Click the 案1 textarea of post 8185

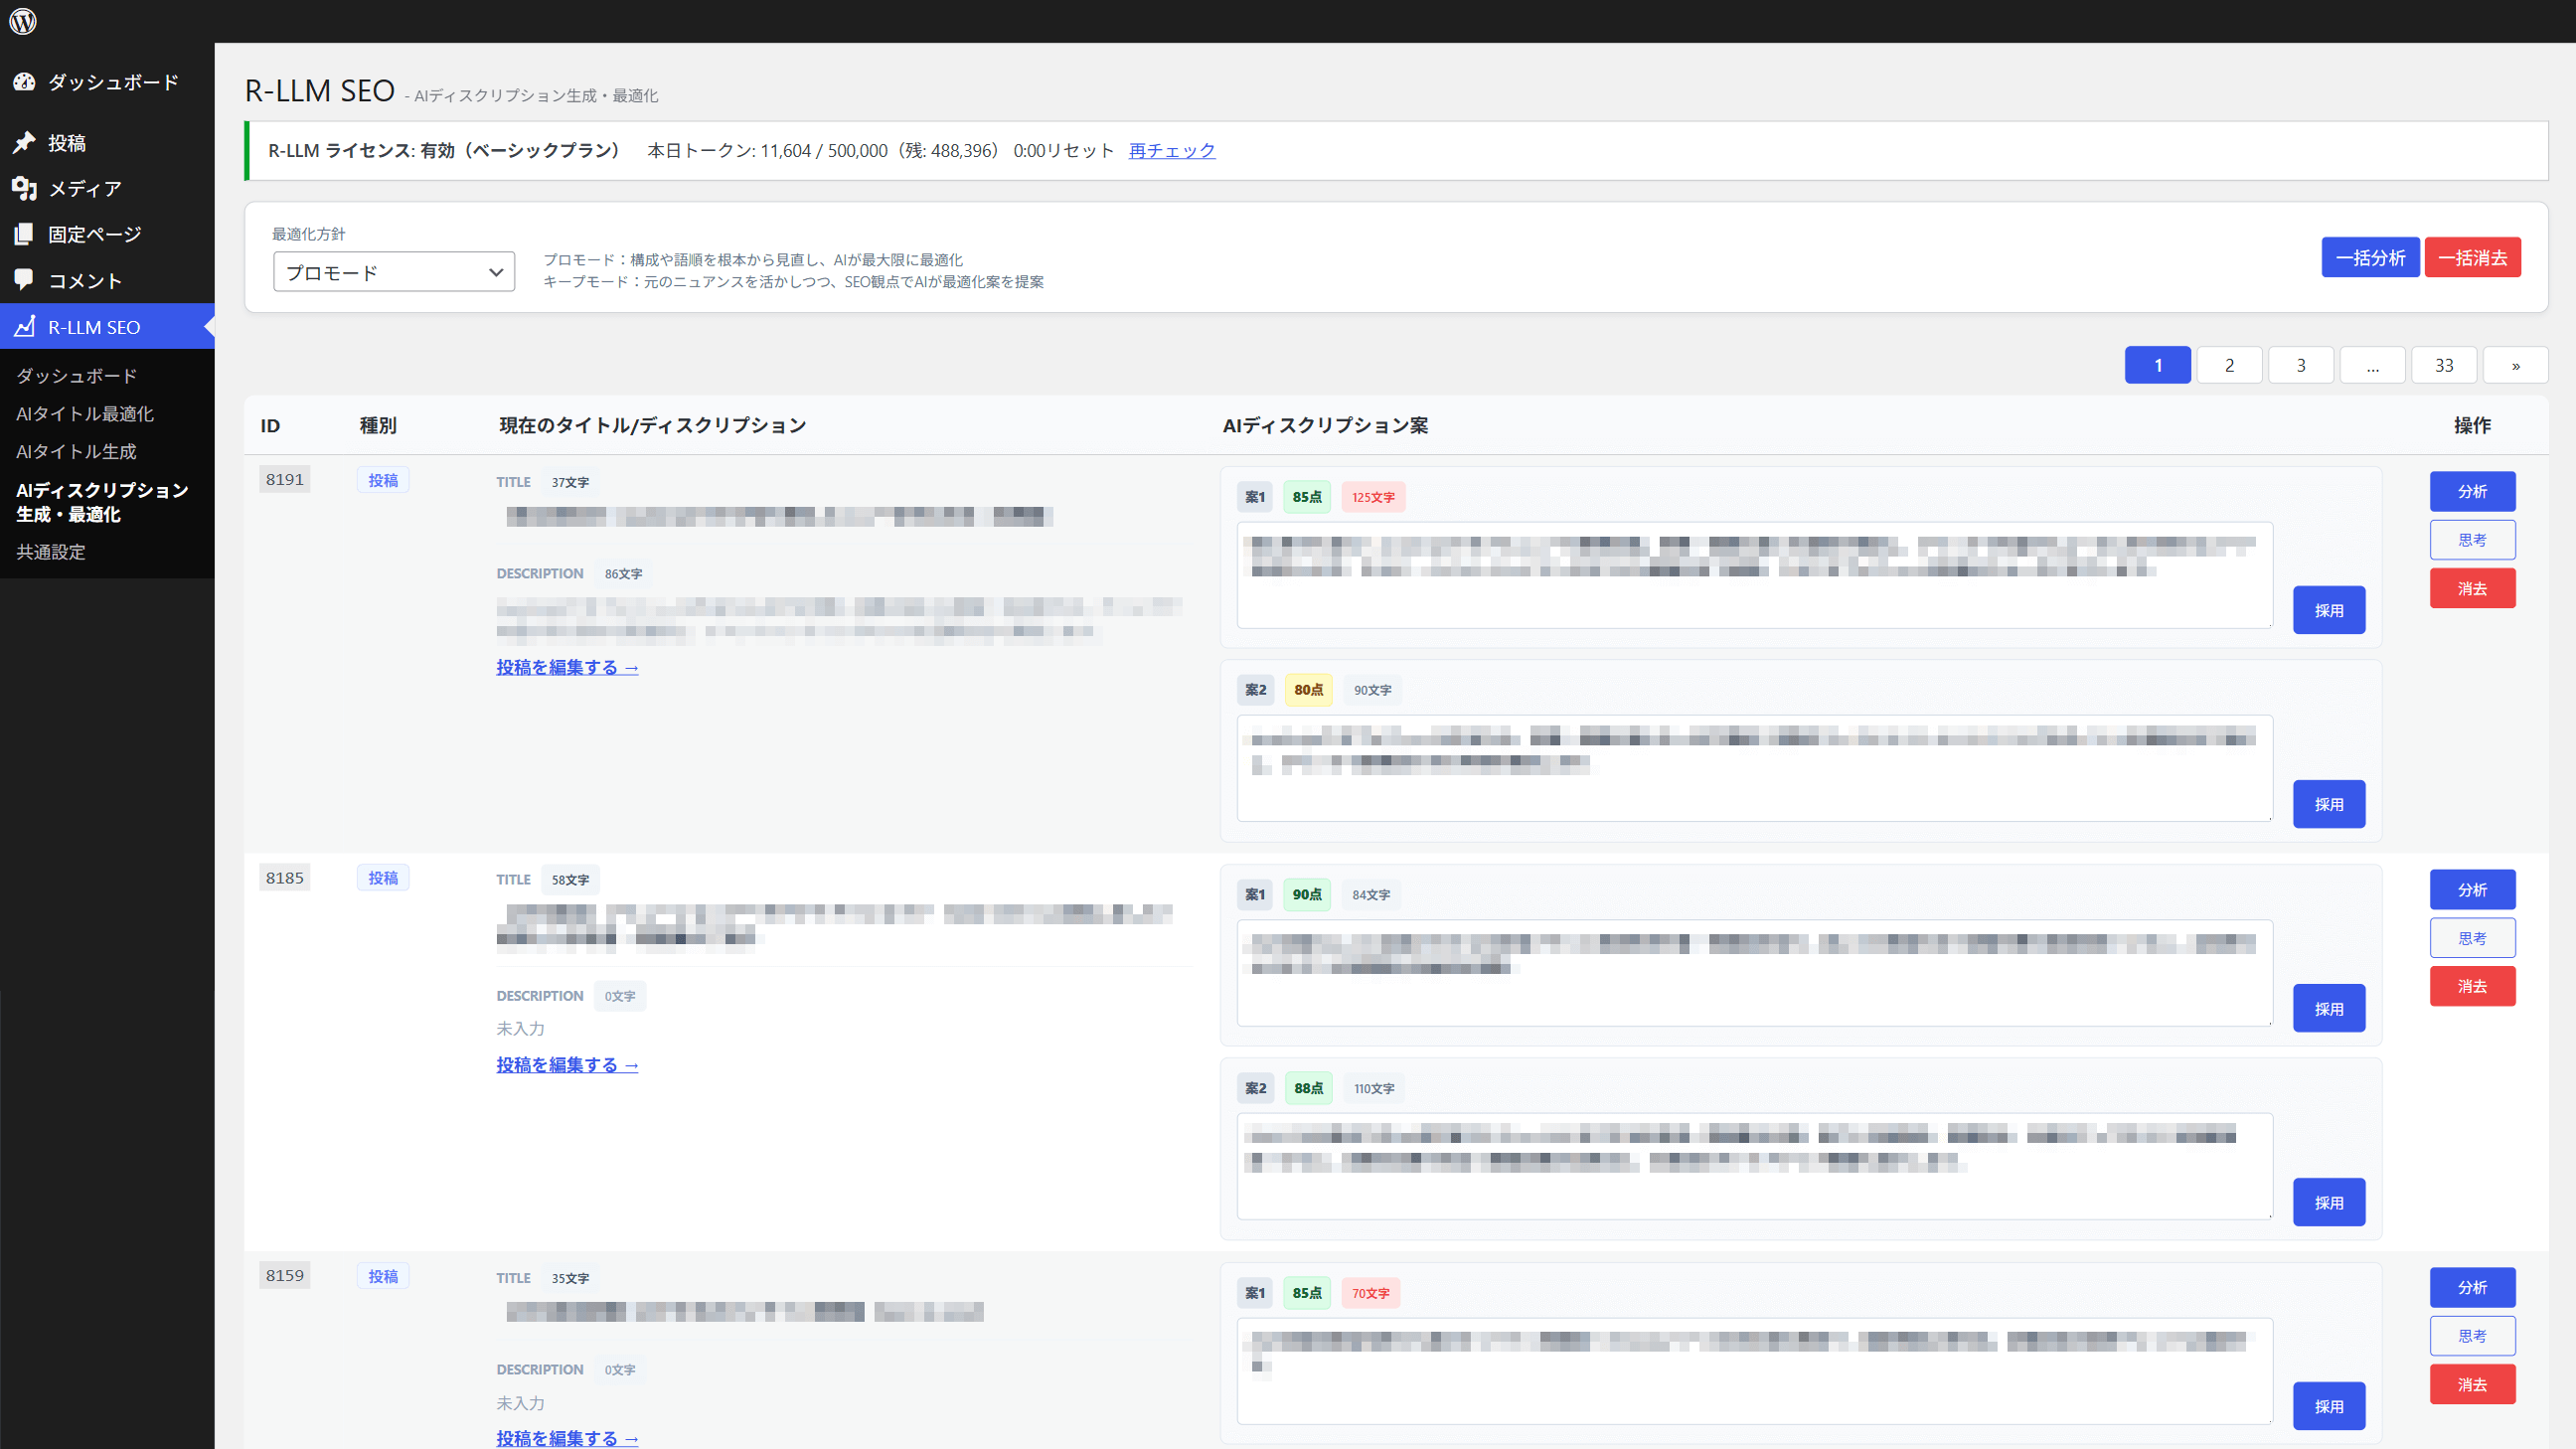tap(1755, 973)
